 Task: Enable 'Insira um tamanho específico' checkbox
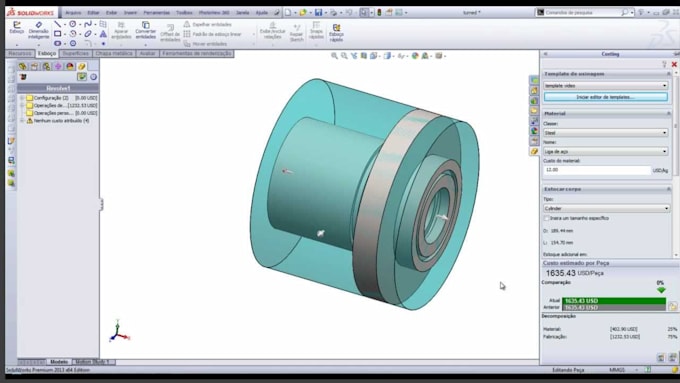(x=546, y=218)
